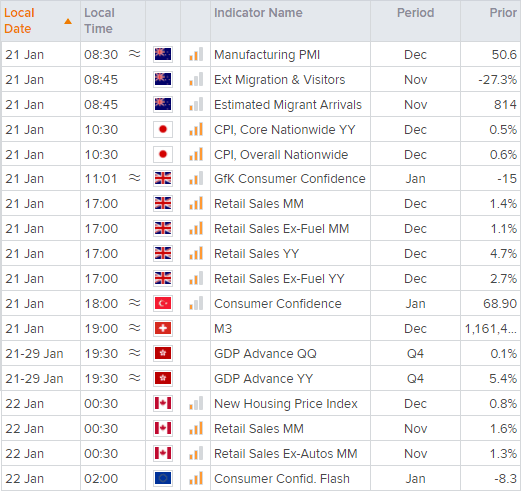Click Hong Kong flag on GDP Advance QQ
This screenshot has width=521, height=491.
[163, 353]
